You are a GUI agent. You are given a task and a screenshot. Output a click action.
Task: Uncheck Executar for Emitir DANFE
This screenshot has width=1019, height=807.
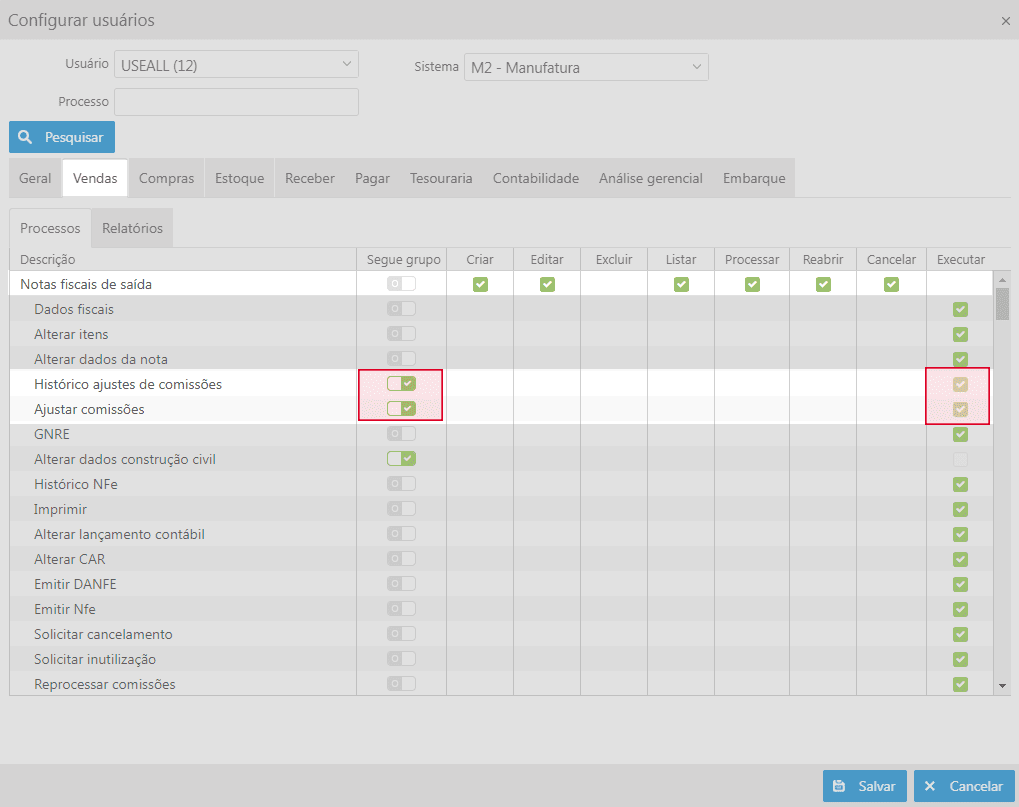click(960, 584)
